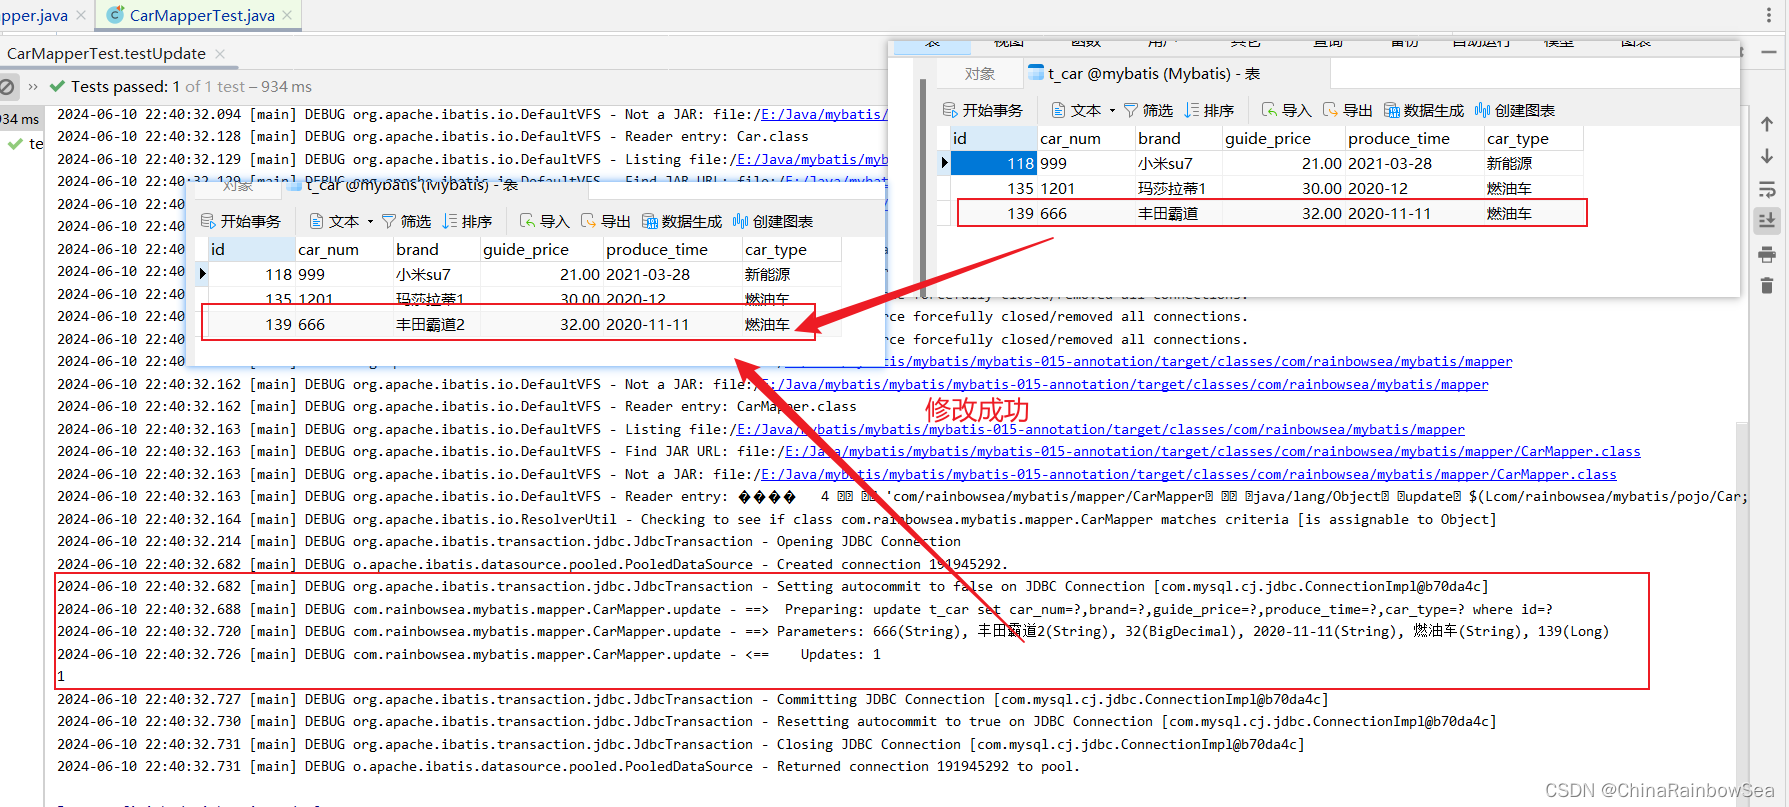Click 数据生成 data generation in left Navicat panel
Viewport: 1789px width, 807px height.
pyautogui.click(x=682, y=221)
